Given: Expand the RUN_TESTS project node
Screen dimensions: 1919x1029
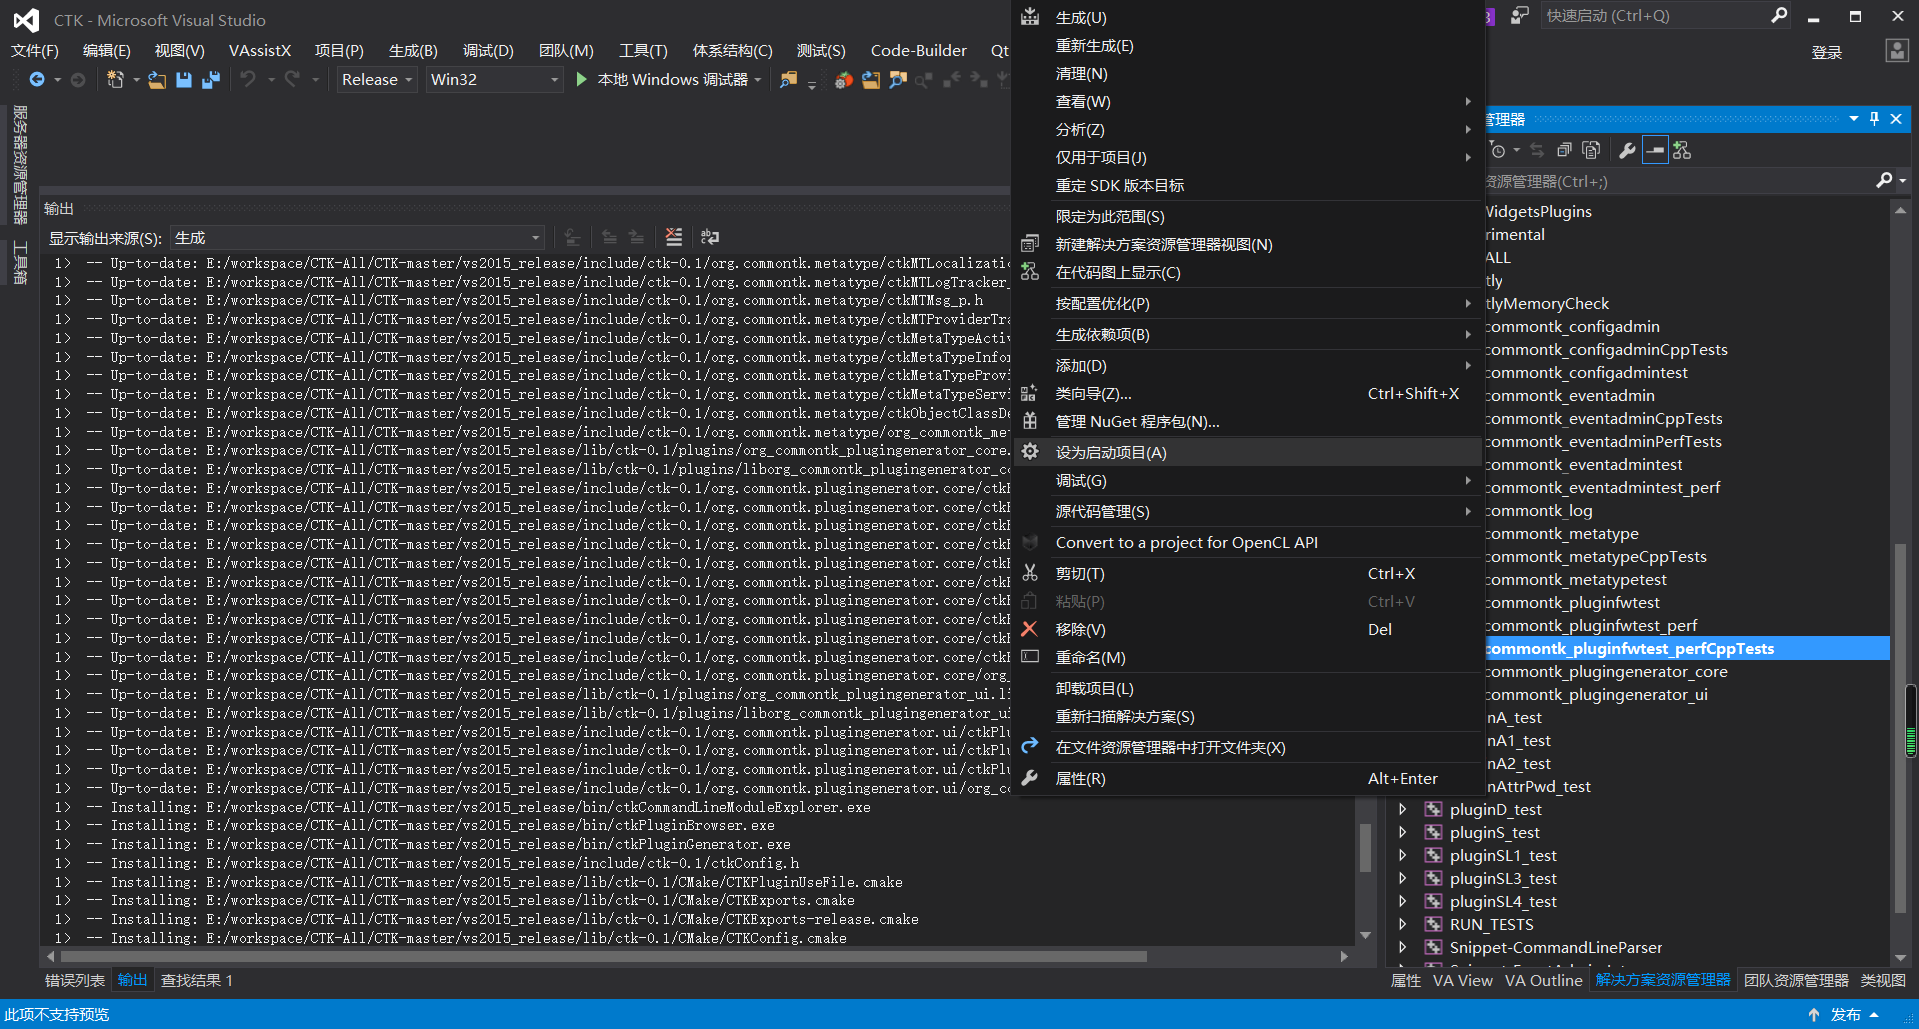Looking at the screenshot, I should (1402, 924).
